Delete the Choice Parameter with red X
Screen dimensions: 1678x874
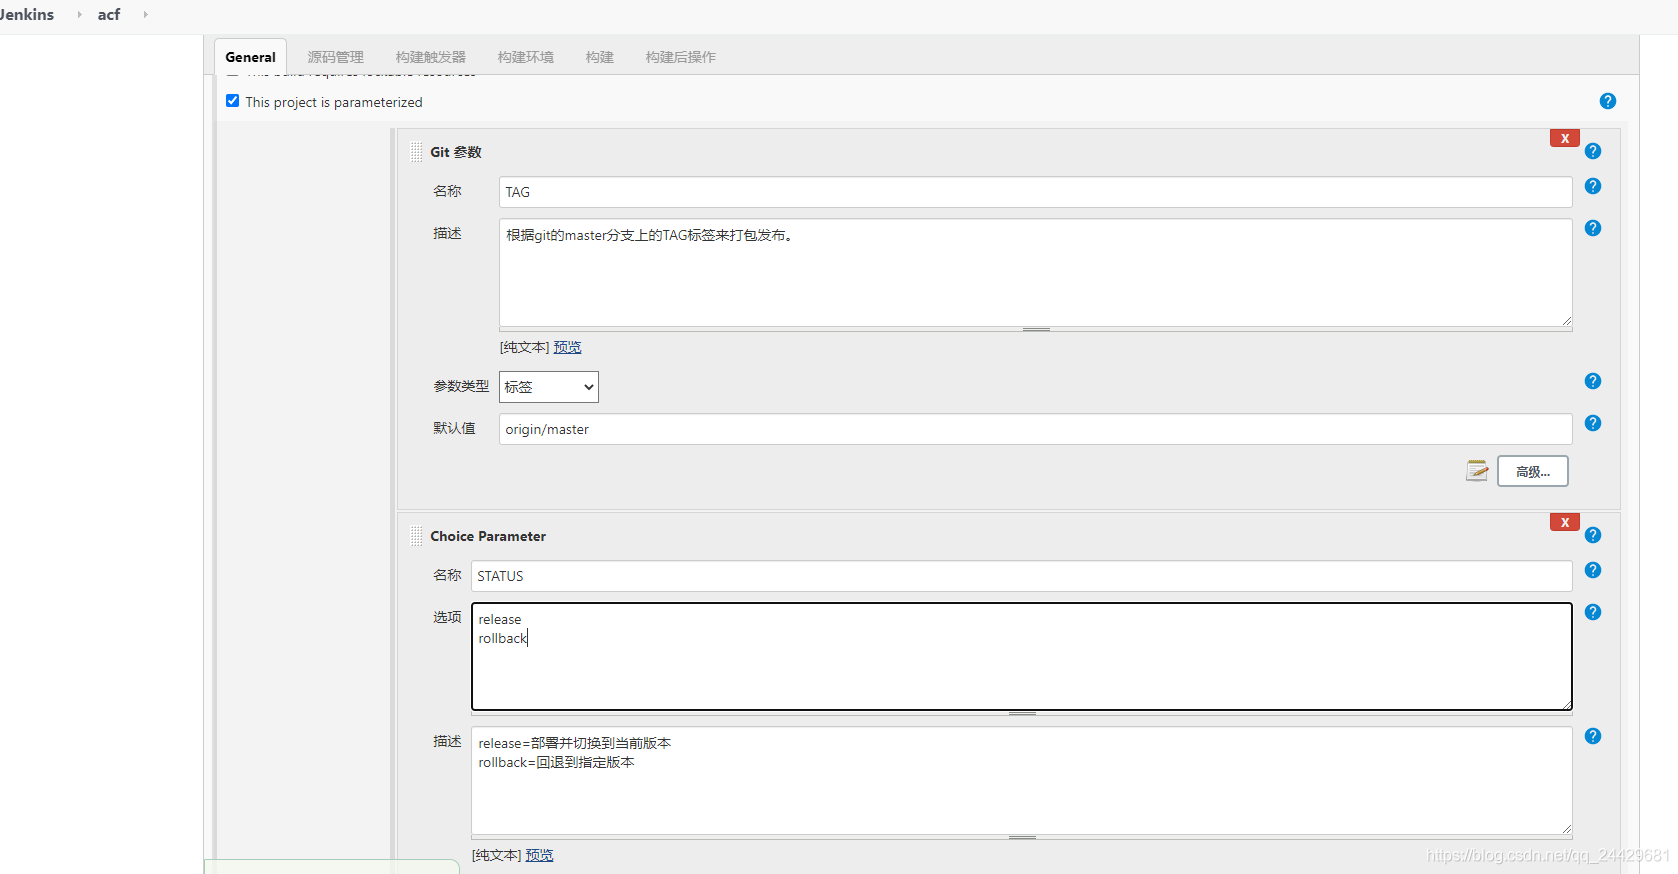click(x=1564, y=522)
